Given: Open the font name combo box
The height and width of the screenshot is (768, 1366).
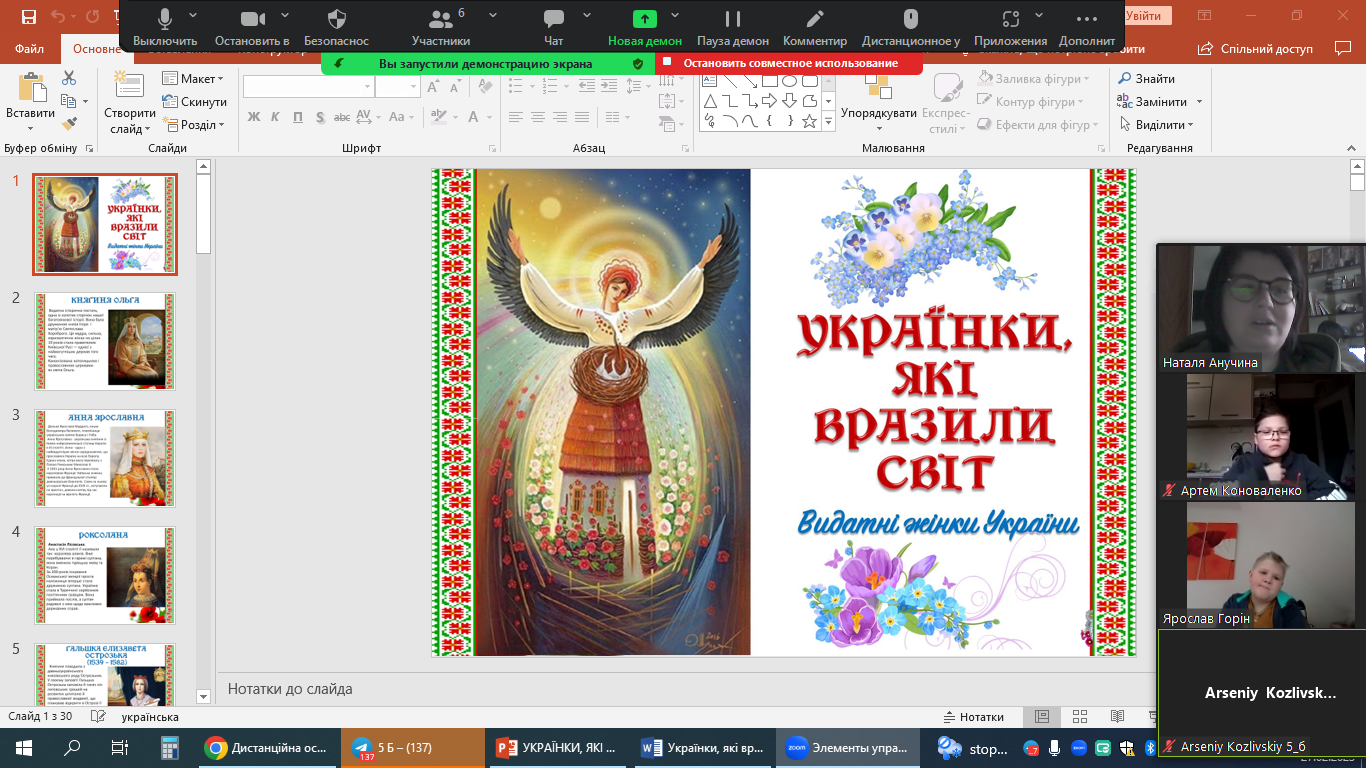Looking at the screenshot, I should (x=308, y=87).
